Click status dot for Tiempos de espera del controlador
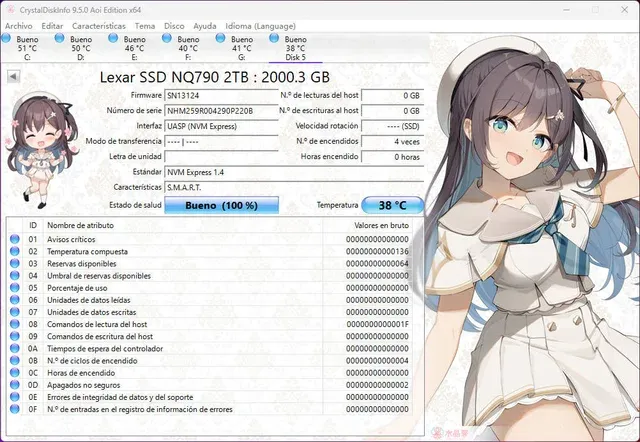Image resolution: width=640 pixels, height=442 pixels. 15,348
